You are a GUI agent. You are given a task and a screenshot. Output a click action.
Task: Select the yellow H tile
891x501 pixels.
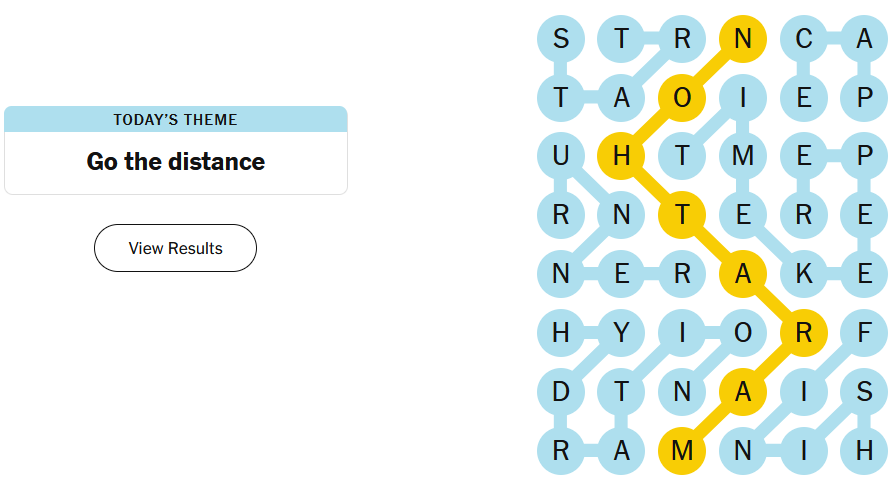tap(622, 156)
